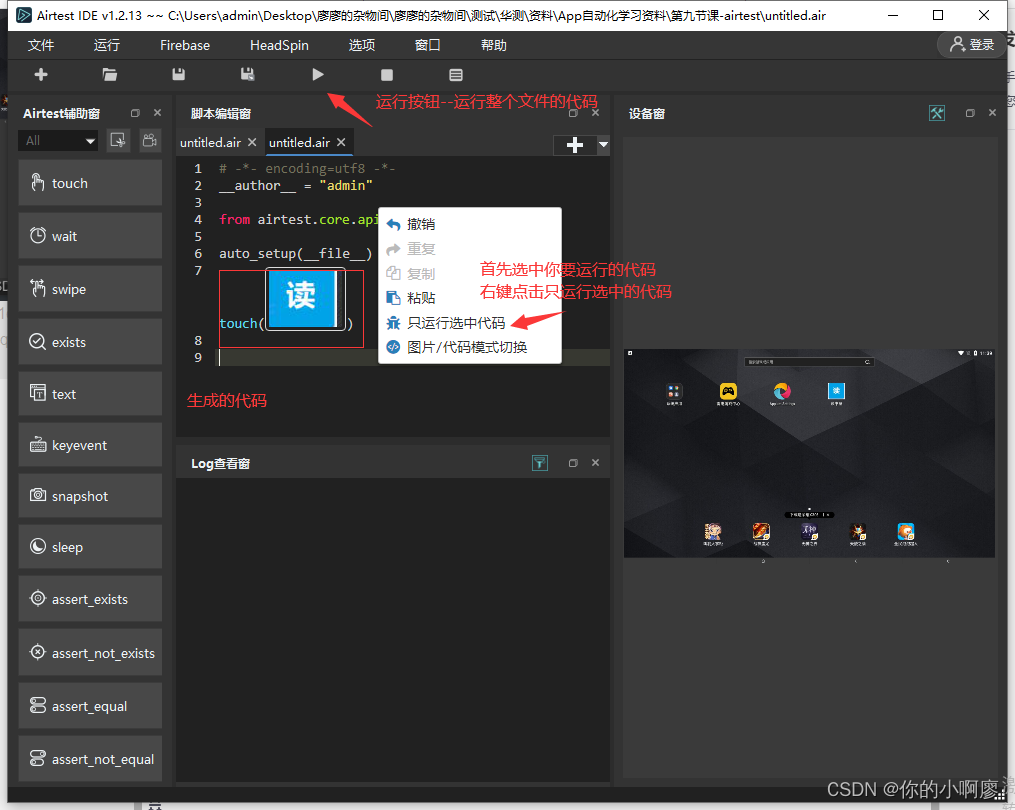Select the touch command
This screenshot has width=1015, height=810.
coord(90,183)
